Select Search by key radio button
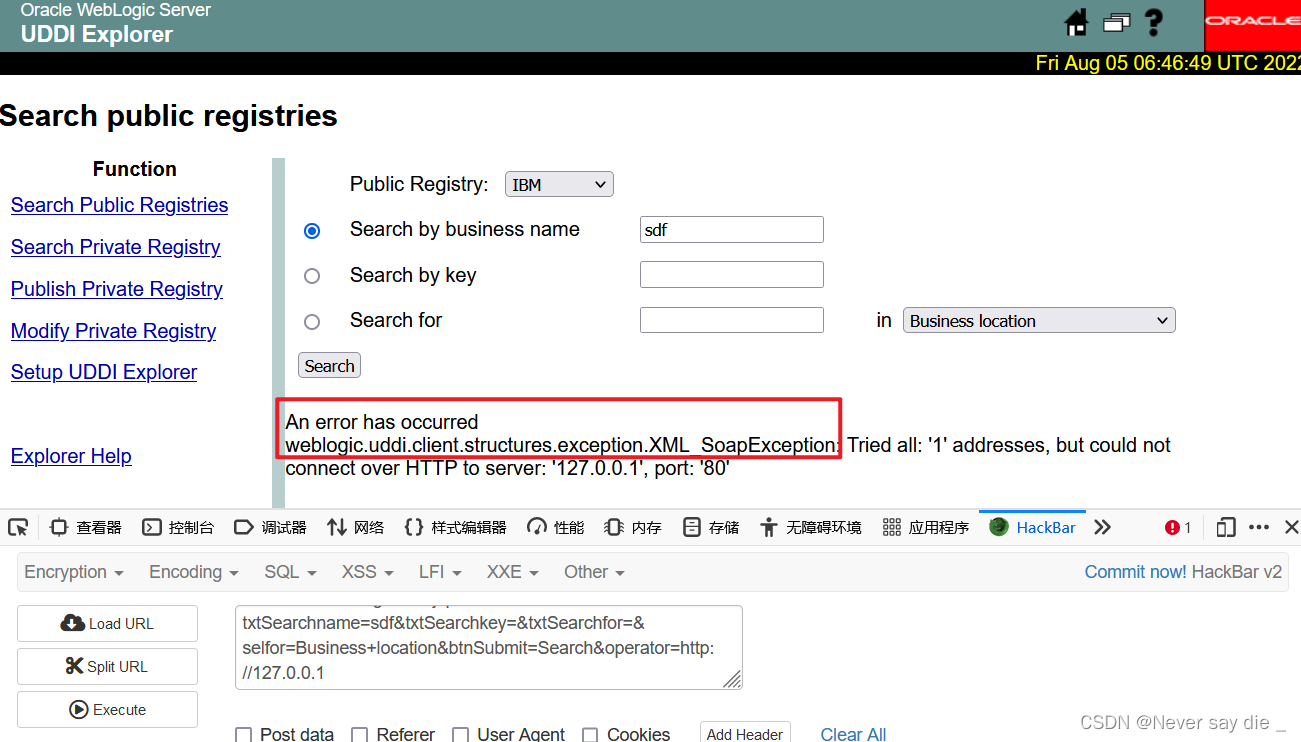Screen dimensions: 1301x742 coord(312,276)
